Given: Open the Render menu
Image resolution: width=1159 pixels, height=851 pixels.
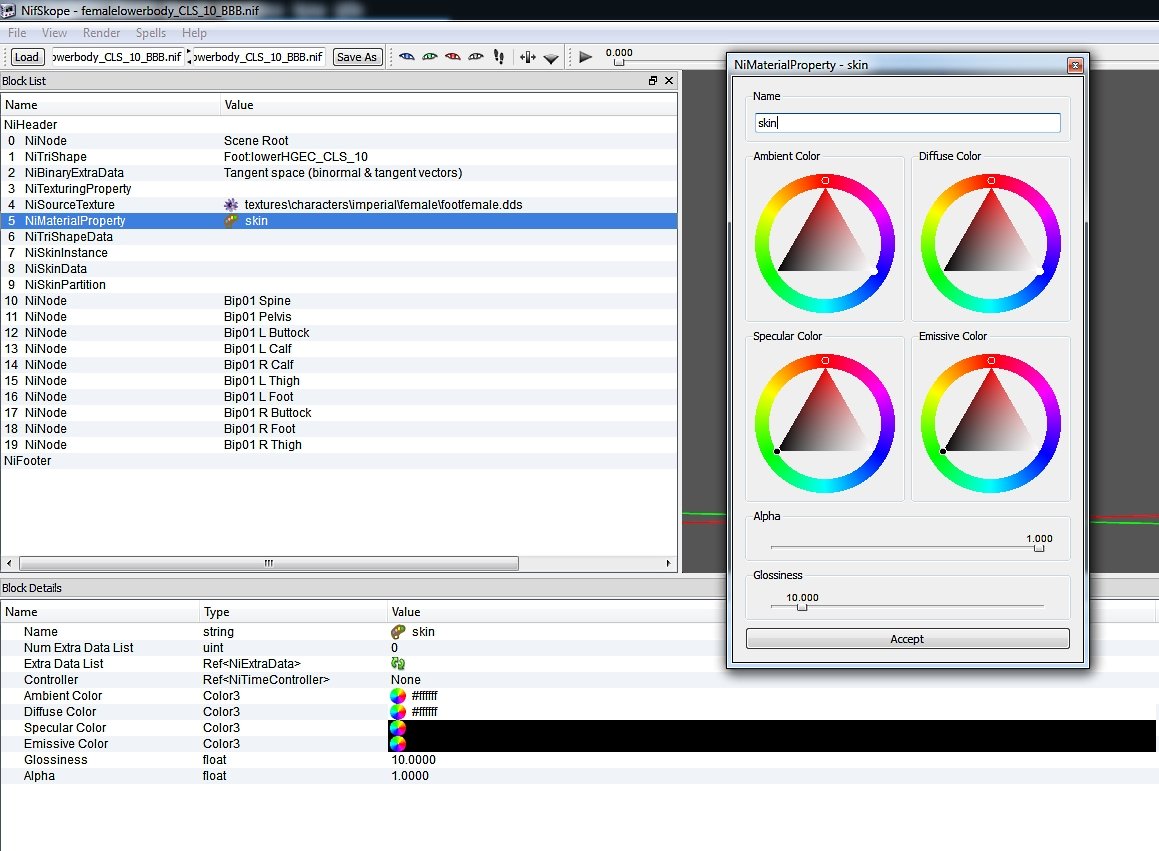Looking at the screenshot, I should [101, 33].
